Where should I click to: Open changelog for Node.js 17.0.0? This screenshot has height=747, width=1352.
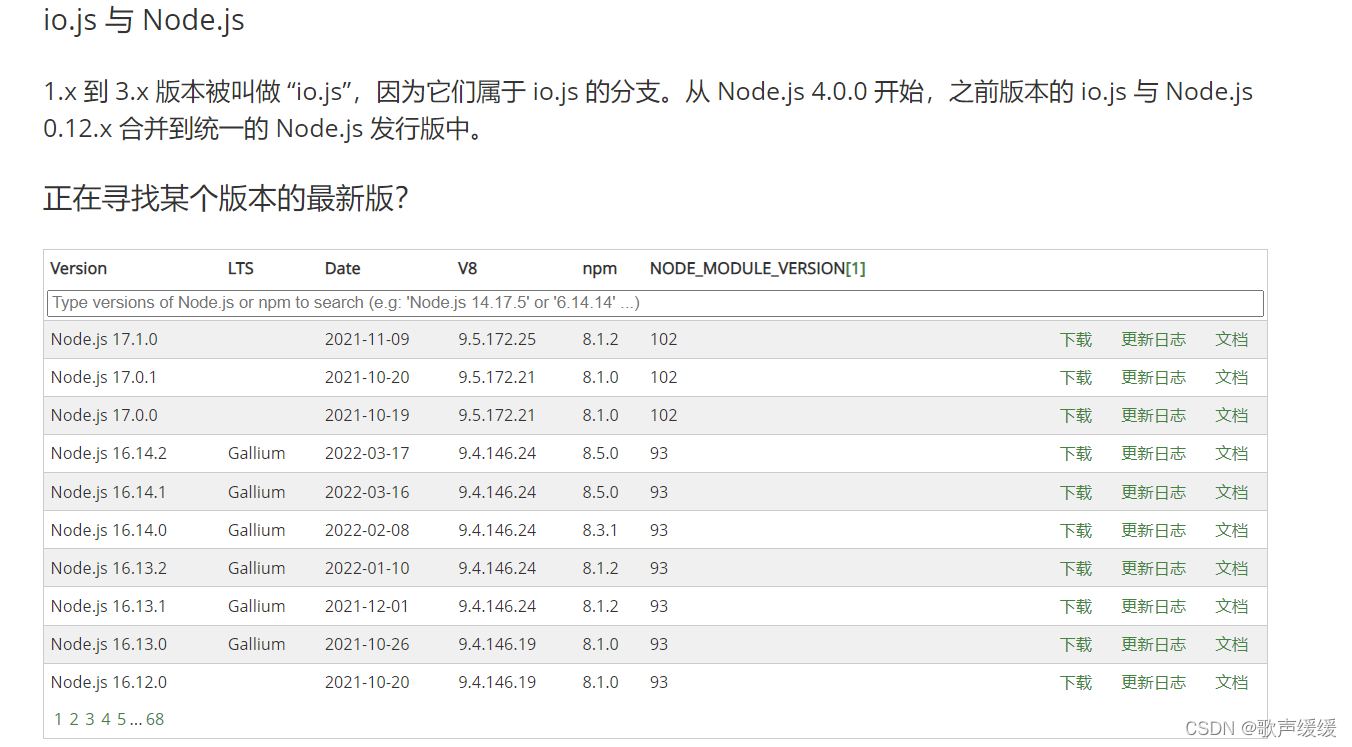(x=1153, y=415)
